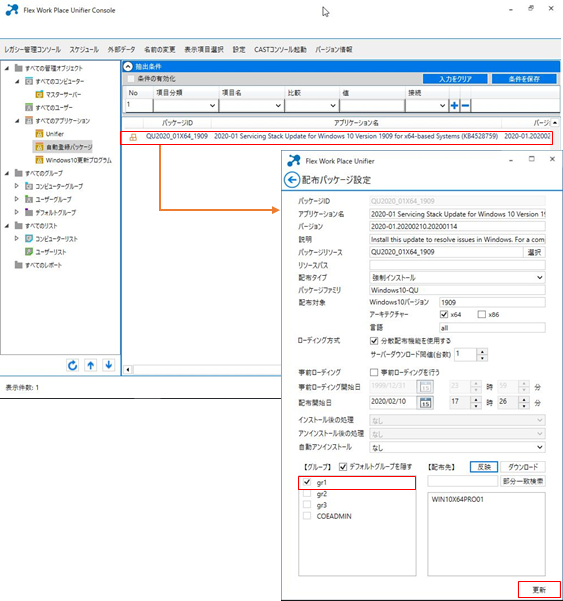
Task: Check the COEADMIN group checkbox
Action: tap(307, 516)
